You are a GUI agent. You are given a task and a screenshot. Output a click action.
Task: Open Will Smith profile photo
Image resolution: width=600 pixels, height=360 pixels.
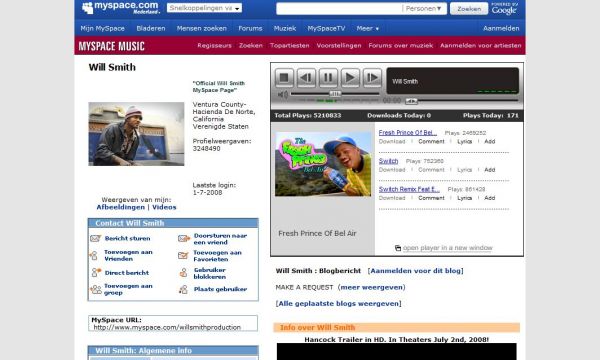point(136,134)
